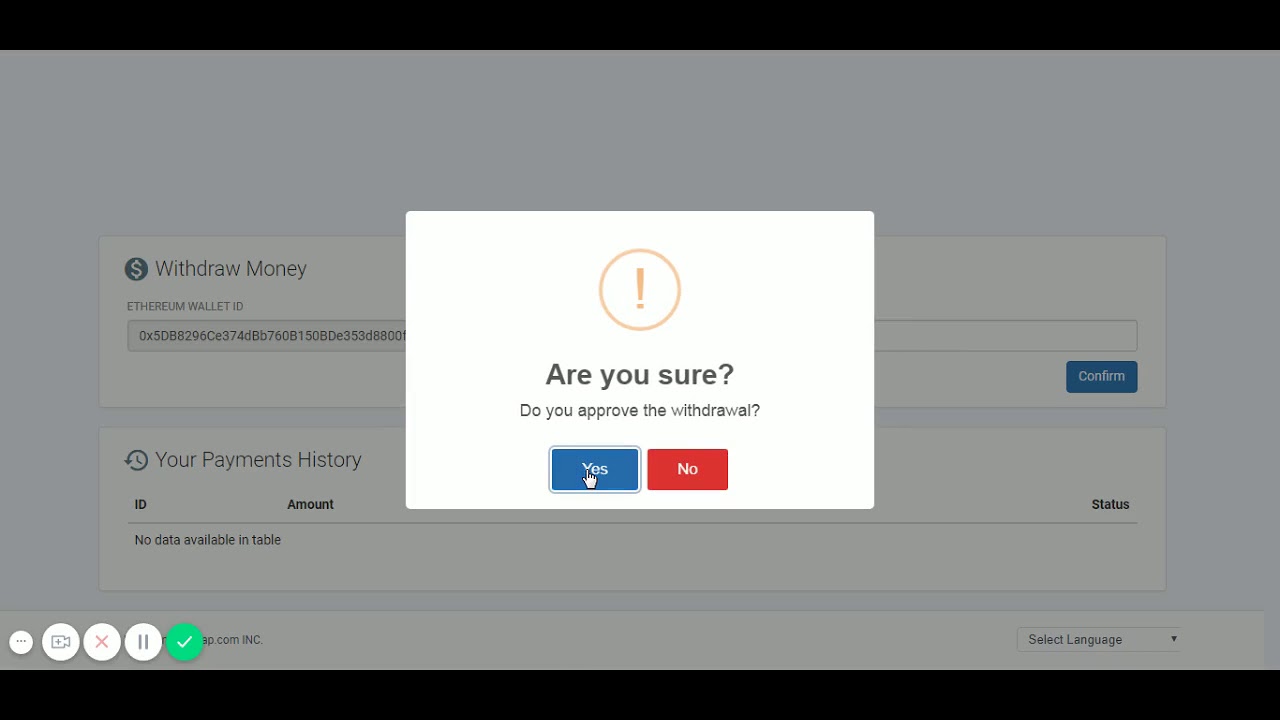This screenshot has height=720, width=1280.
Task: Sort by the Amount column header
Action: (x=310, y=504)
